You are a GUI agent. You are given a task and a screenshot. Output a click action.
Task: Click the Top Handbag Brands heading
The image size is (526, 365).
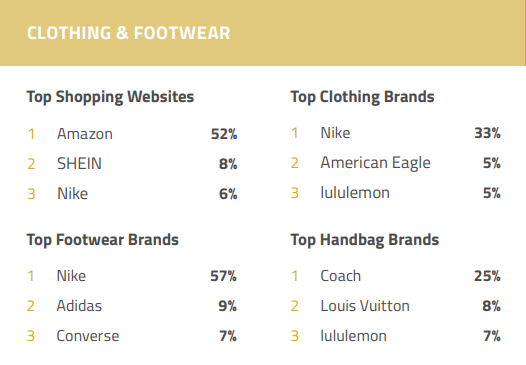coord(365,240)
